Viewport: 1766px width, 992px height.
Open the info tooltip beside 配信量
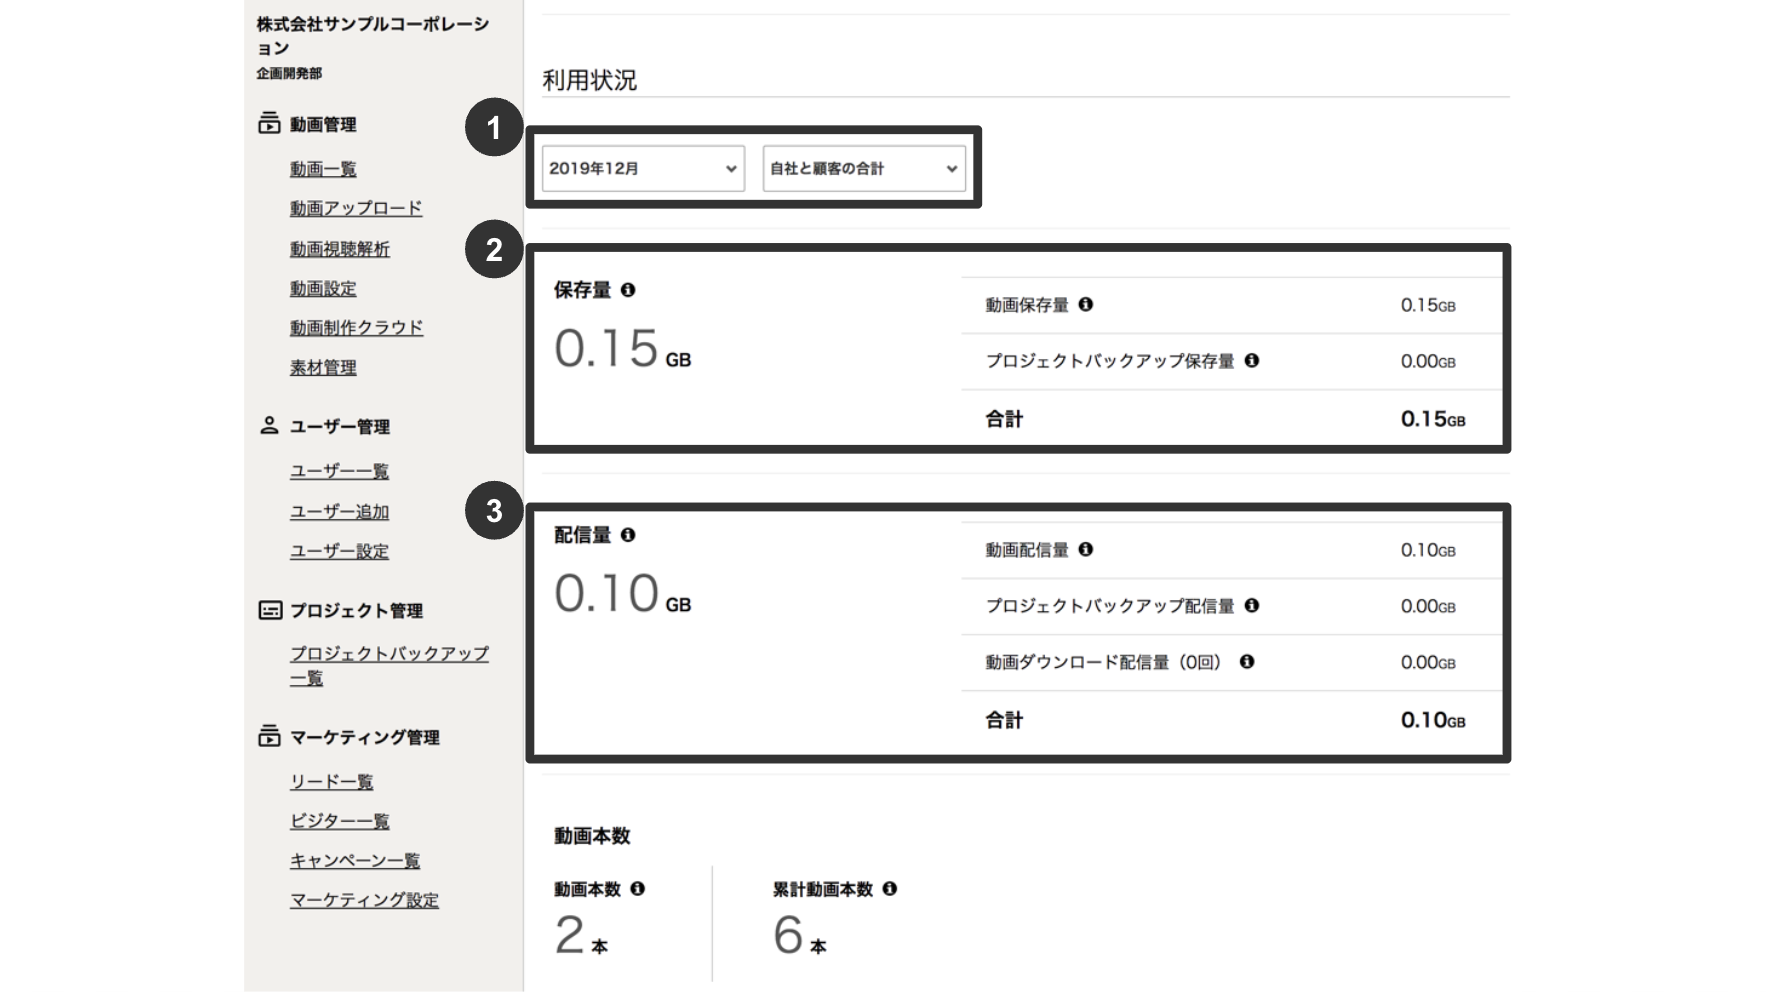click(628, 536)
